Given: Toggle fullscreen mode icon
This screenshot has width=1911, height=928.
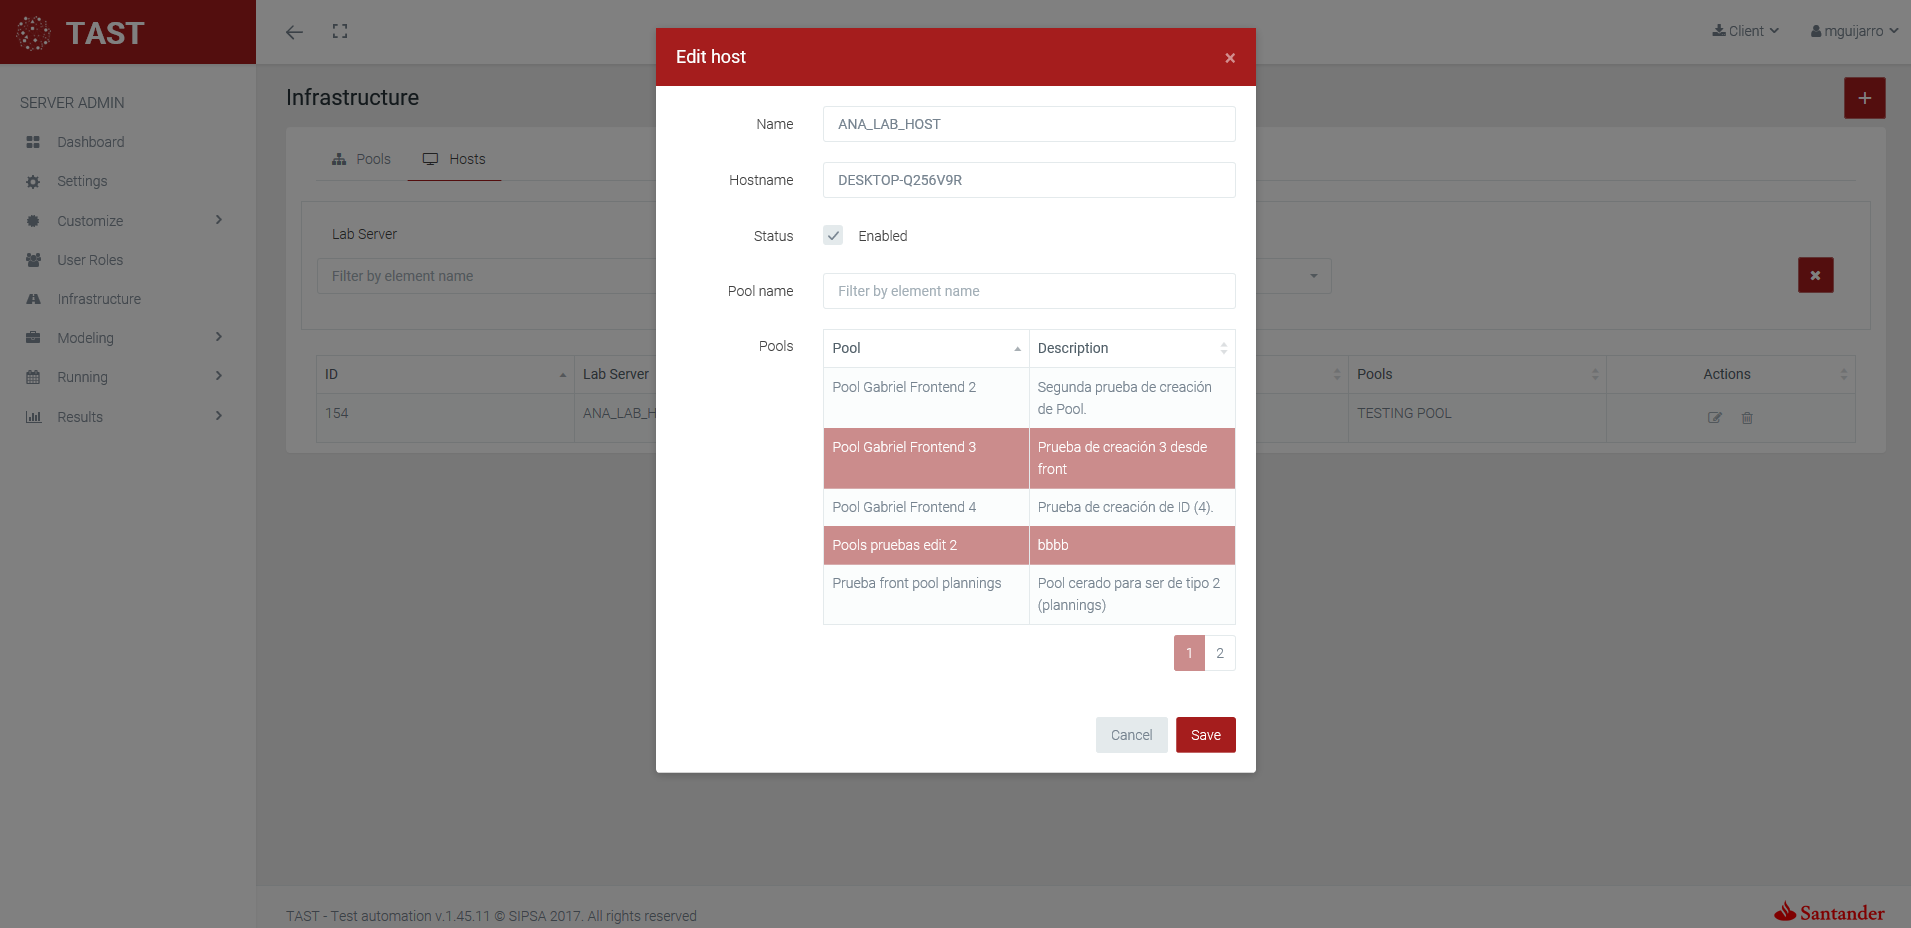Looking at the screenshot, I should click(x=340, y=32).
